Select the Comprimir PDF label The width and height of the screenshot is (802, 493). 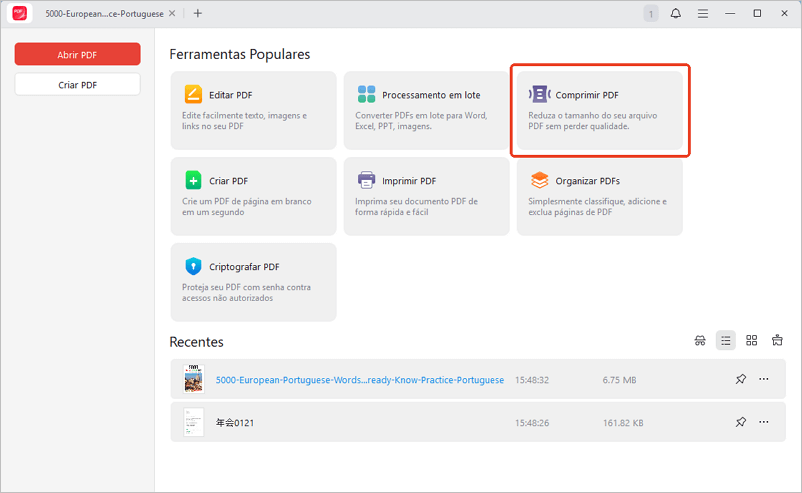(587, 95)
